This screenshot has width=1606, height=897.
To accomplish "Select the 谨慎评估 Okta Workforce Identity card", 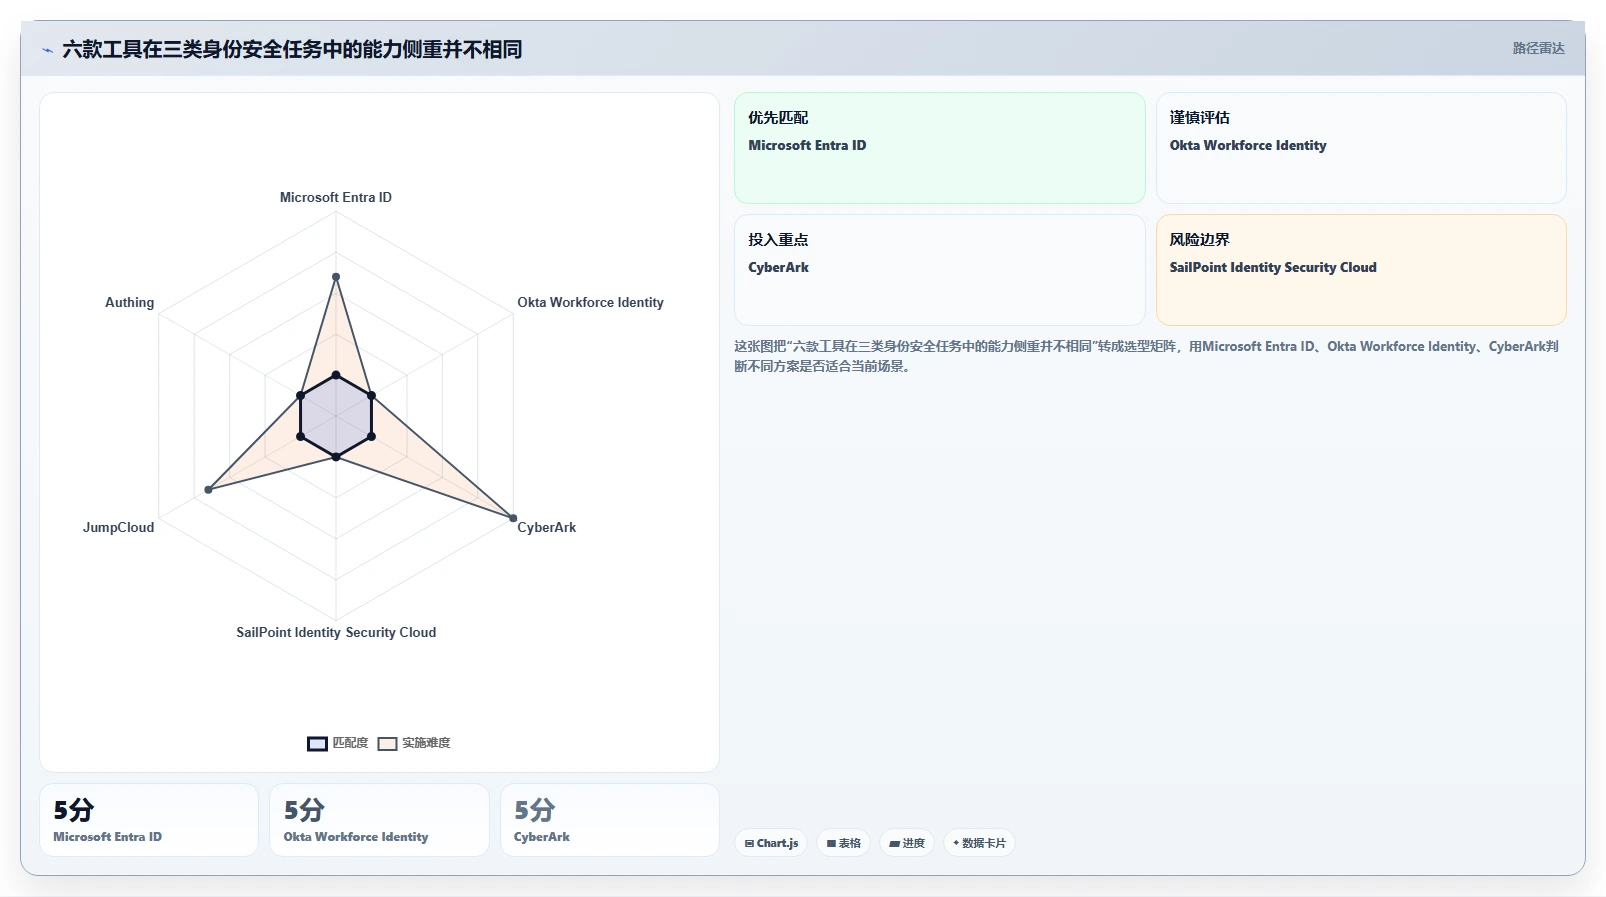I will tap(1361, 148).
